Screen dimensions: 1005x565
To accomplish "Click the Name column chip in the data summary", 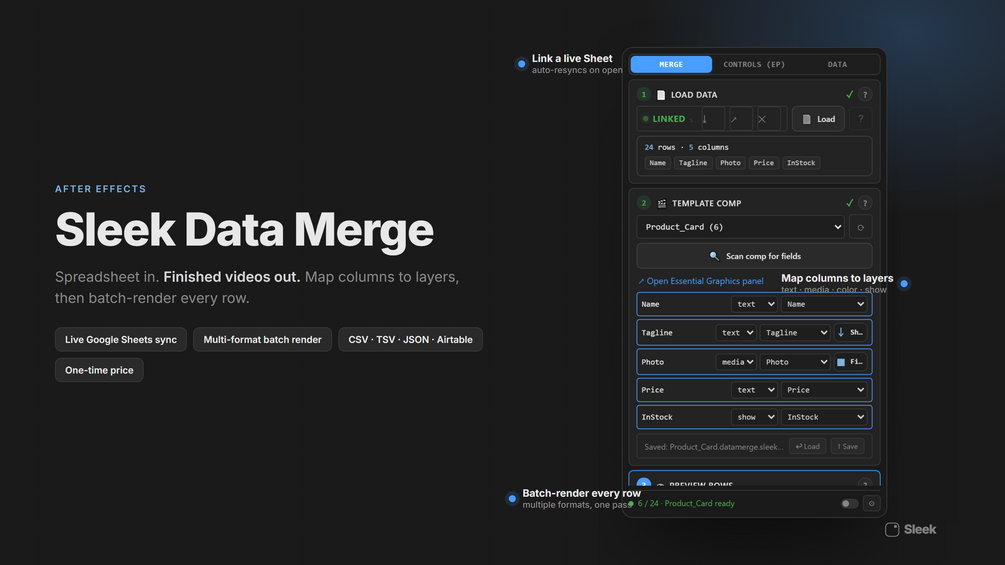I will (658, 163).
